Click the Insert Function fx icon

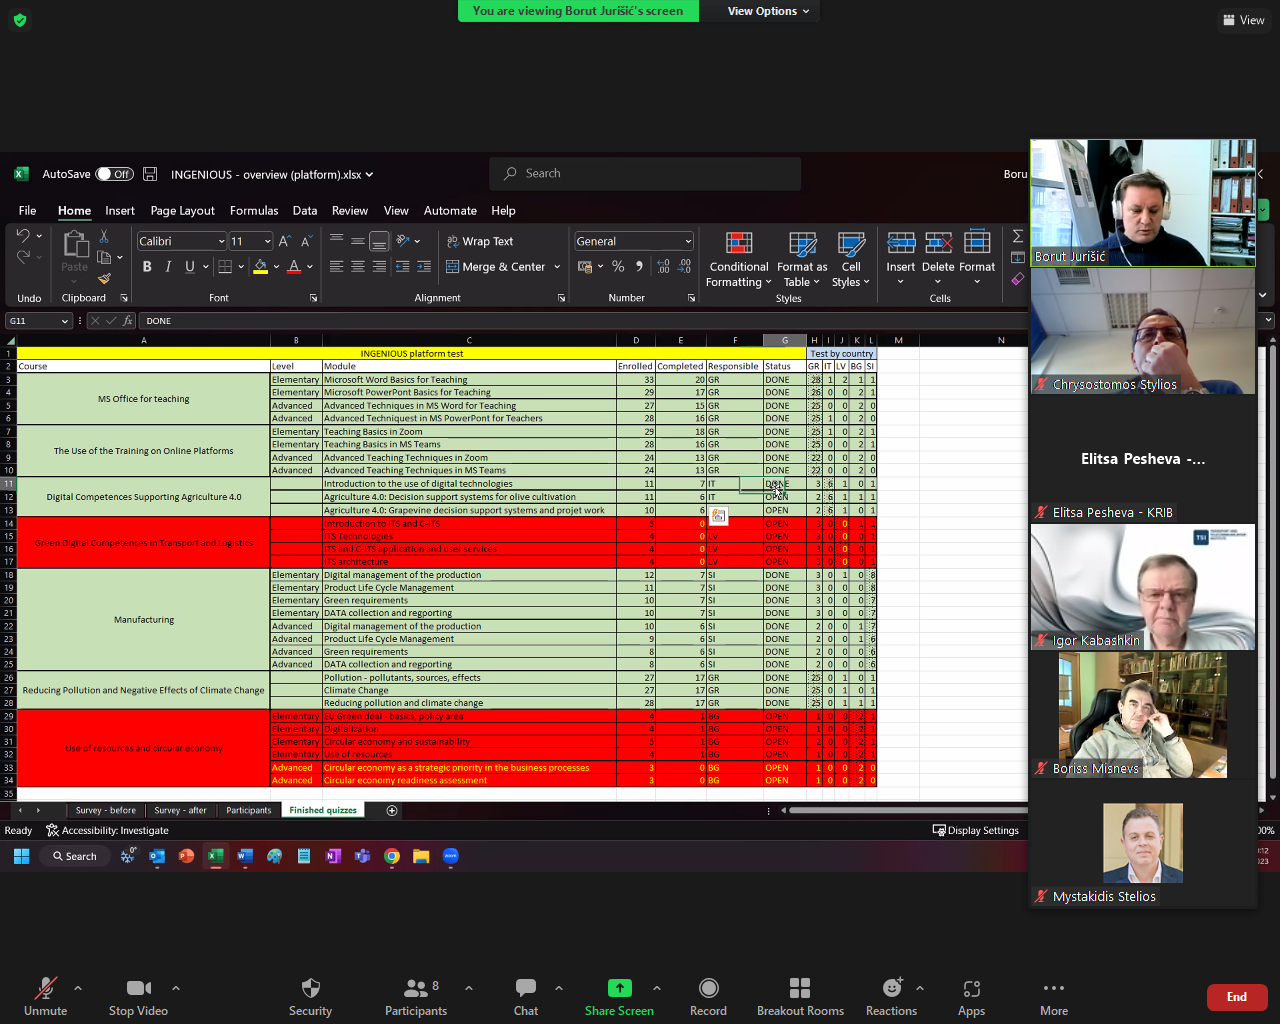point(128,321)
